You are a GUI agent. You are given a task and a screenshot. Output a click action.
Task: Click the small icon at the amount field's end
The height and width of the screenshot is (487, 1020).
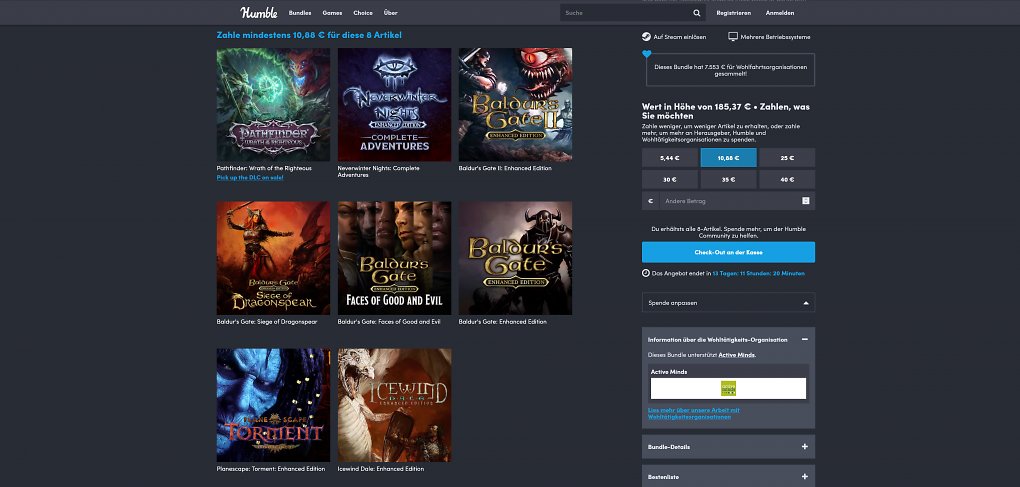tap(805, 201)
